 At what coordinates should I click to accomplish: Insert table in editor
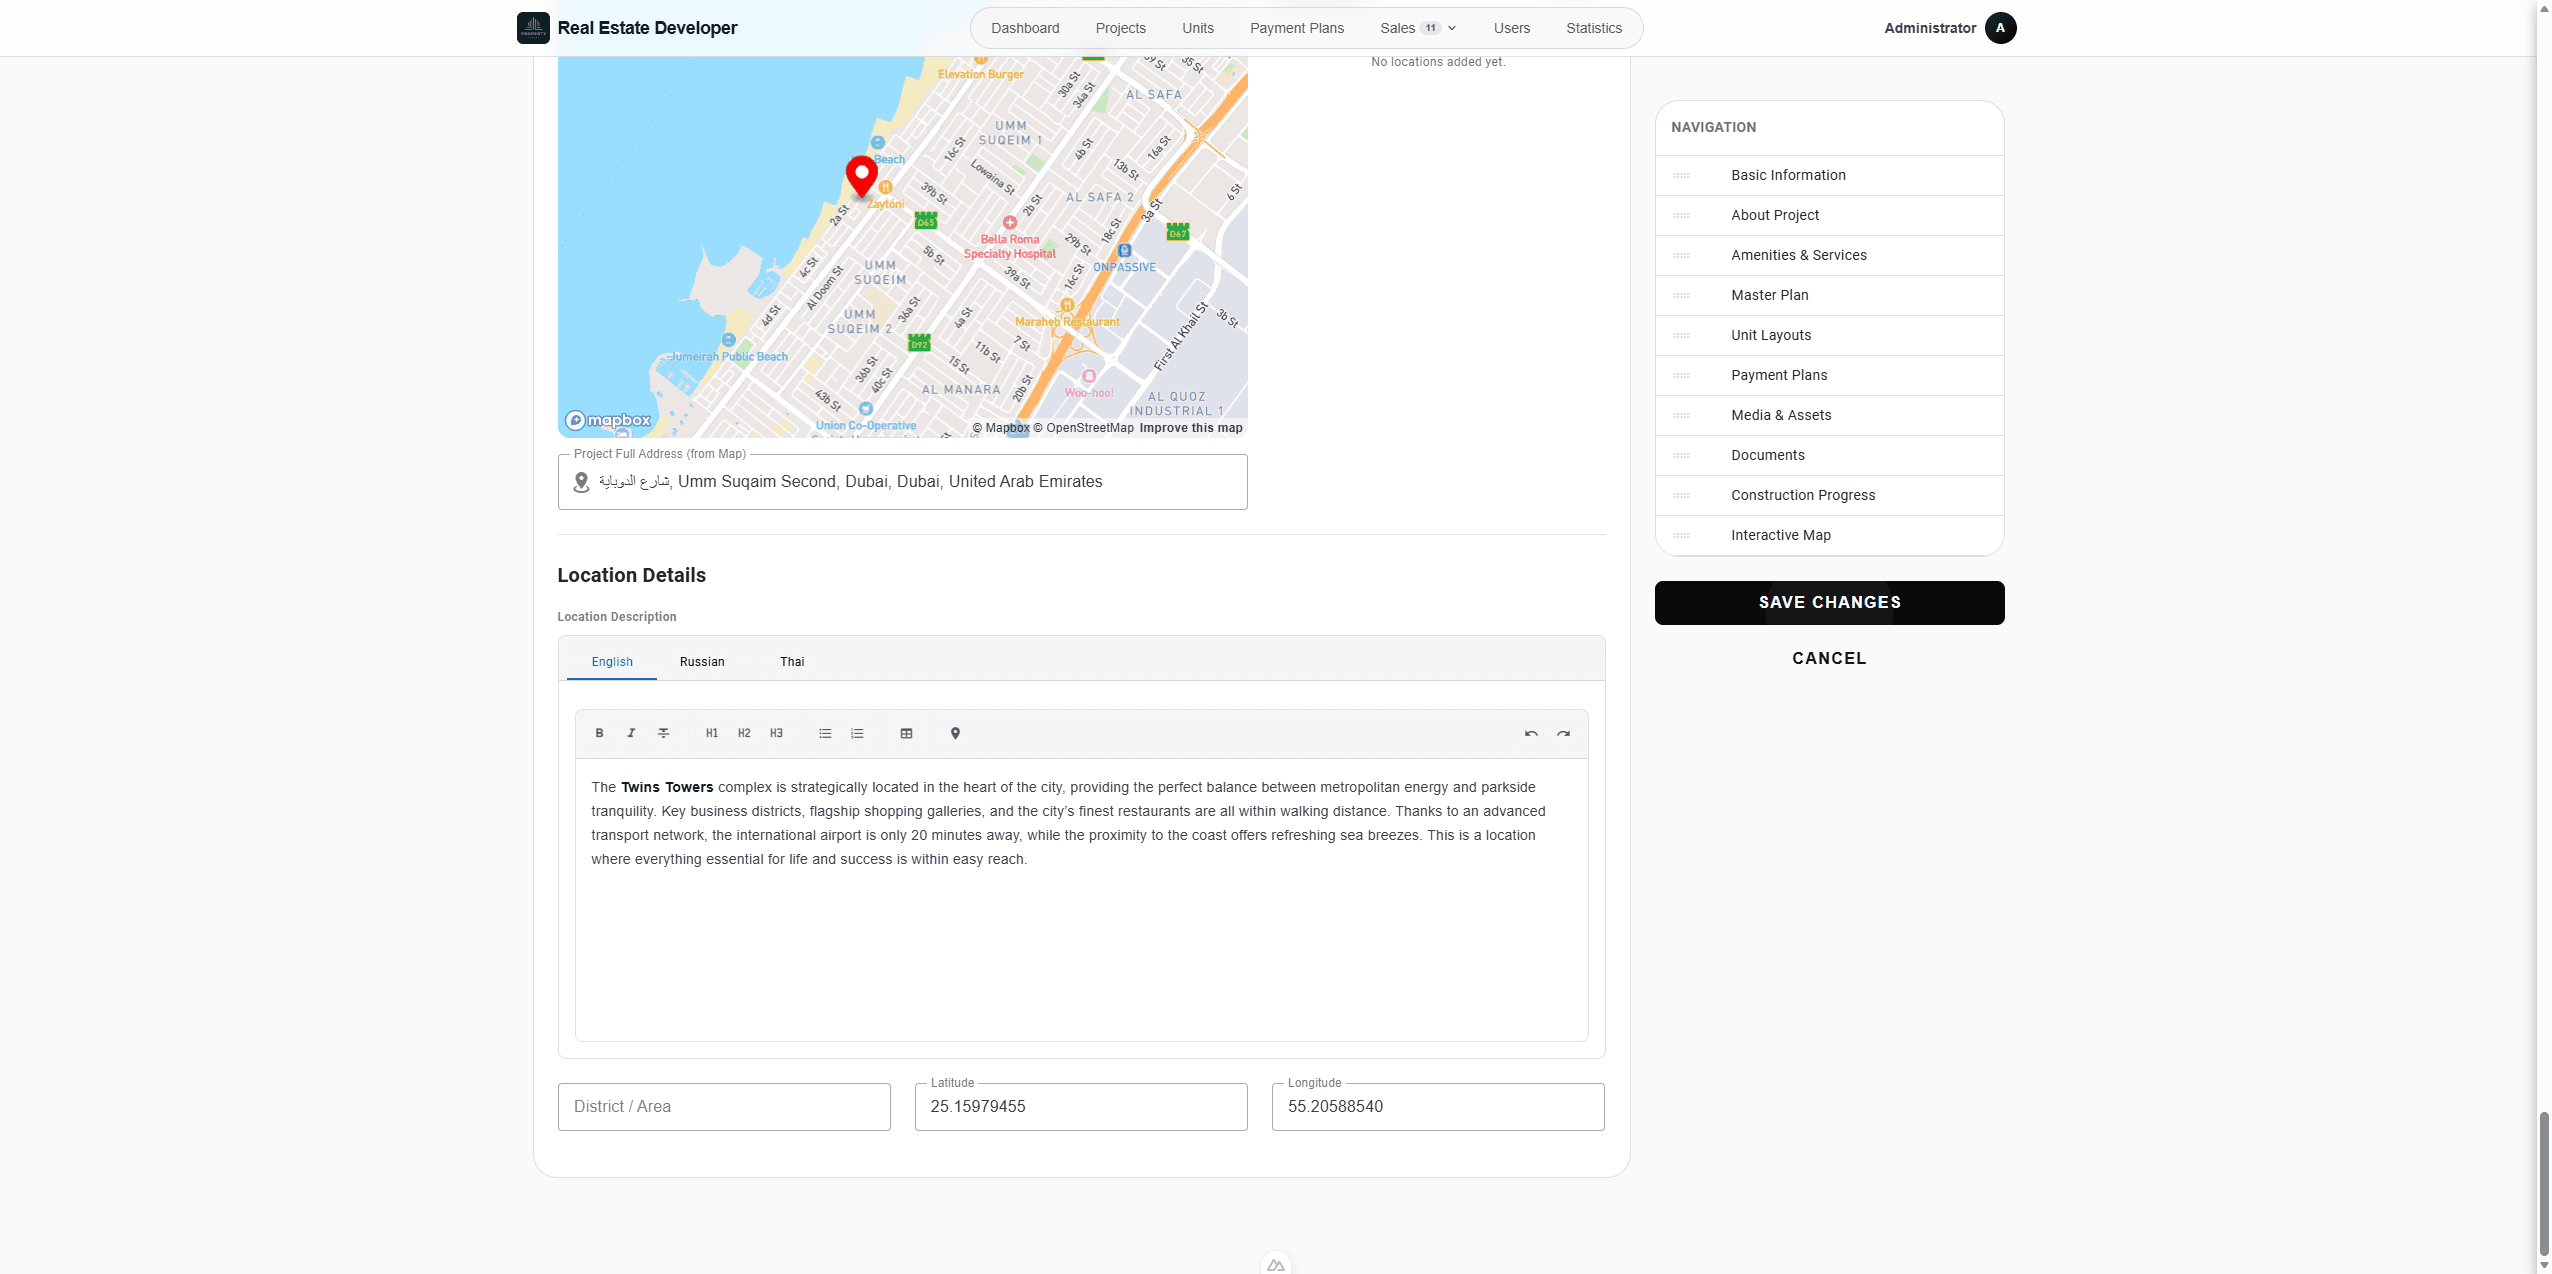[x=906, y=733]
